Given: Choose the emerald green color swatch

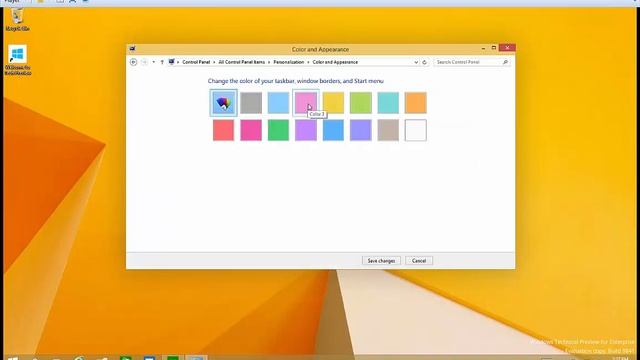Looking at the screenshot, I should pos(278,130).
